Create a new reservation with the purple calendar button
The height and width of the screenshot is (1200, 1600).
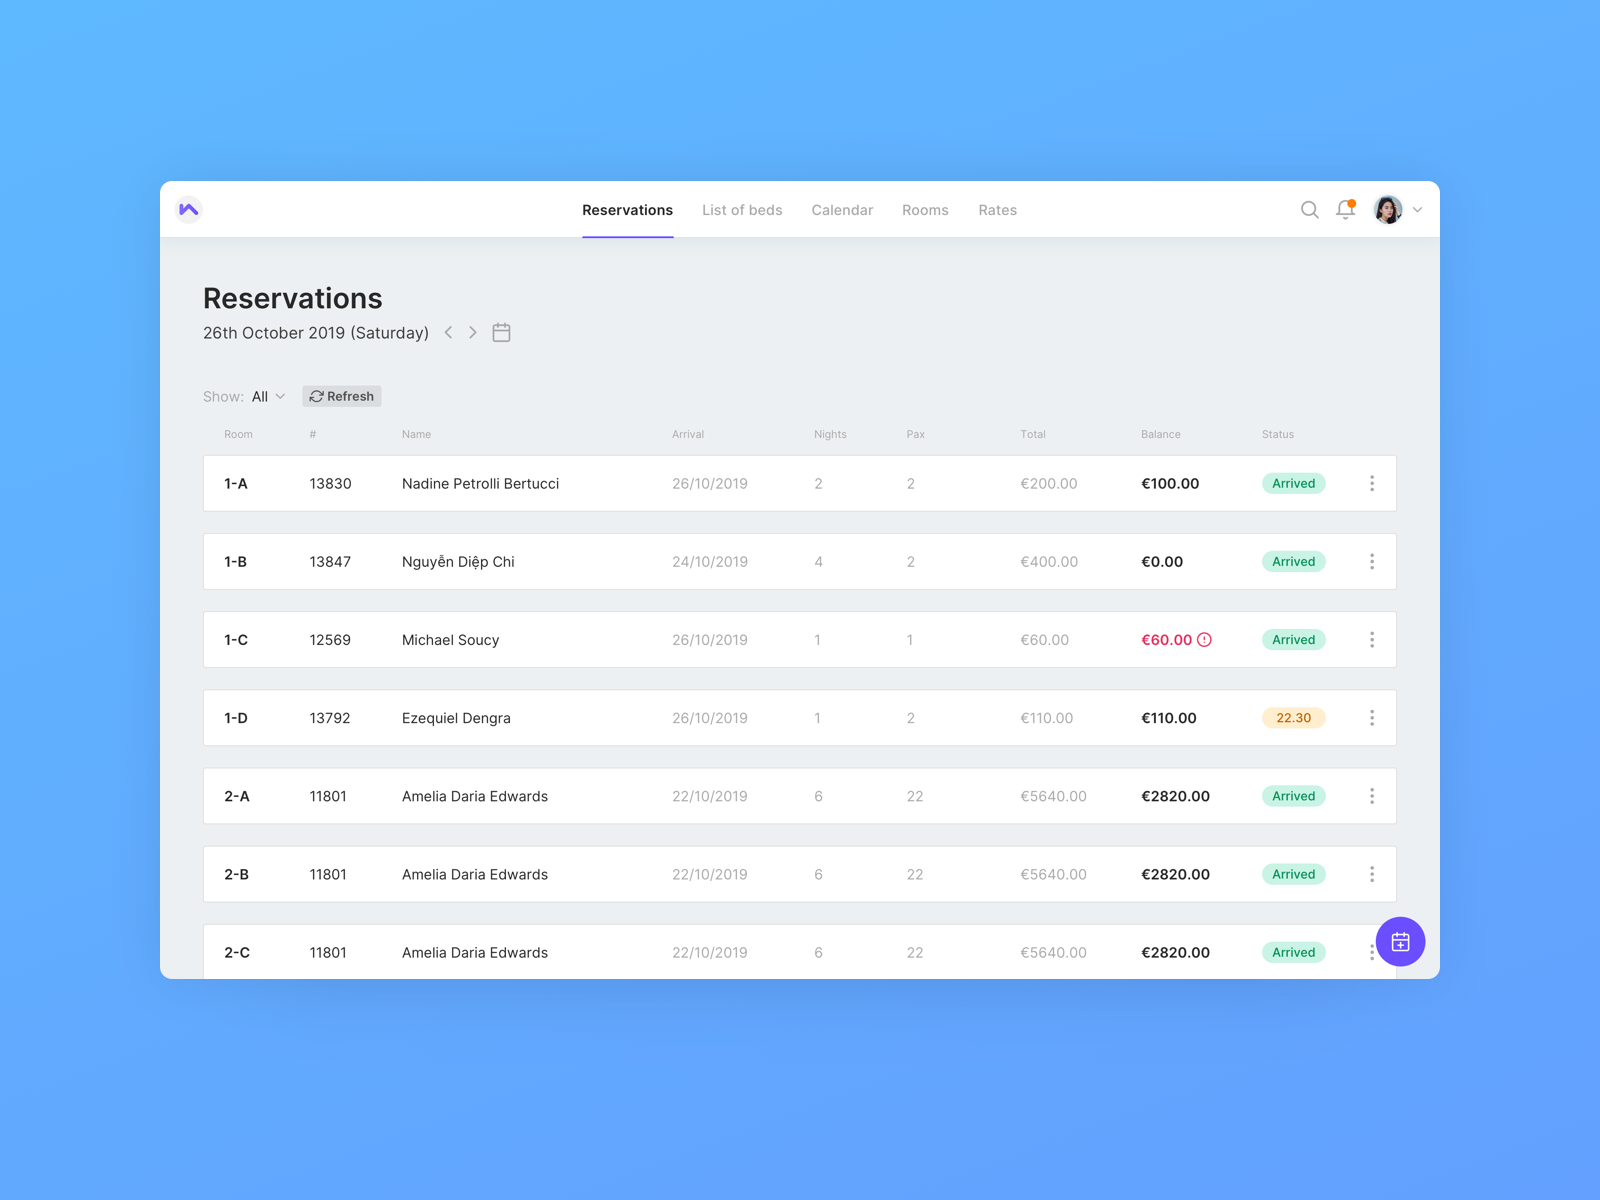1401,941
